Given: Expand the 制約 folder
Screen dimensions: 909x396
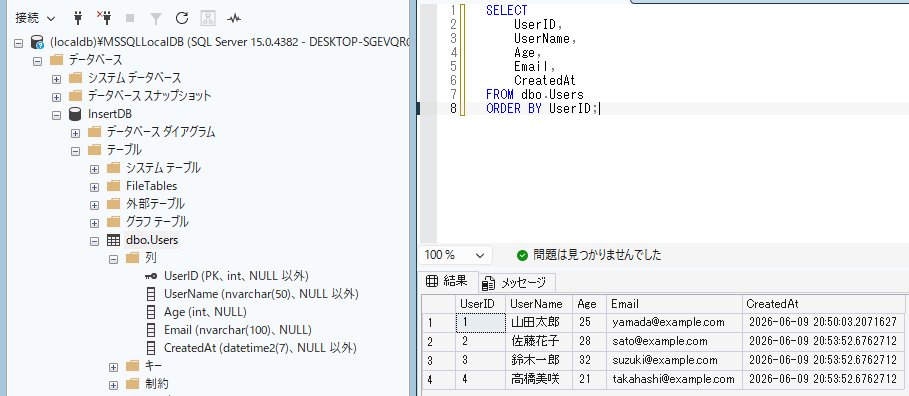Looking at the screenshot, I should pos(114,384).
